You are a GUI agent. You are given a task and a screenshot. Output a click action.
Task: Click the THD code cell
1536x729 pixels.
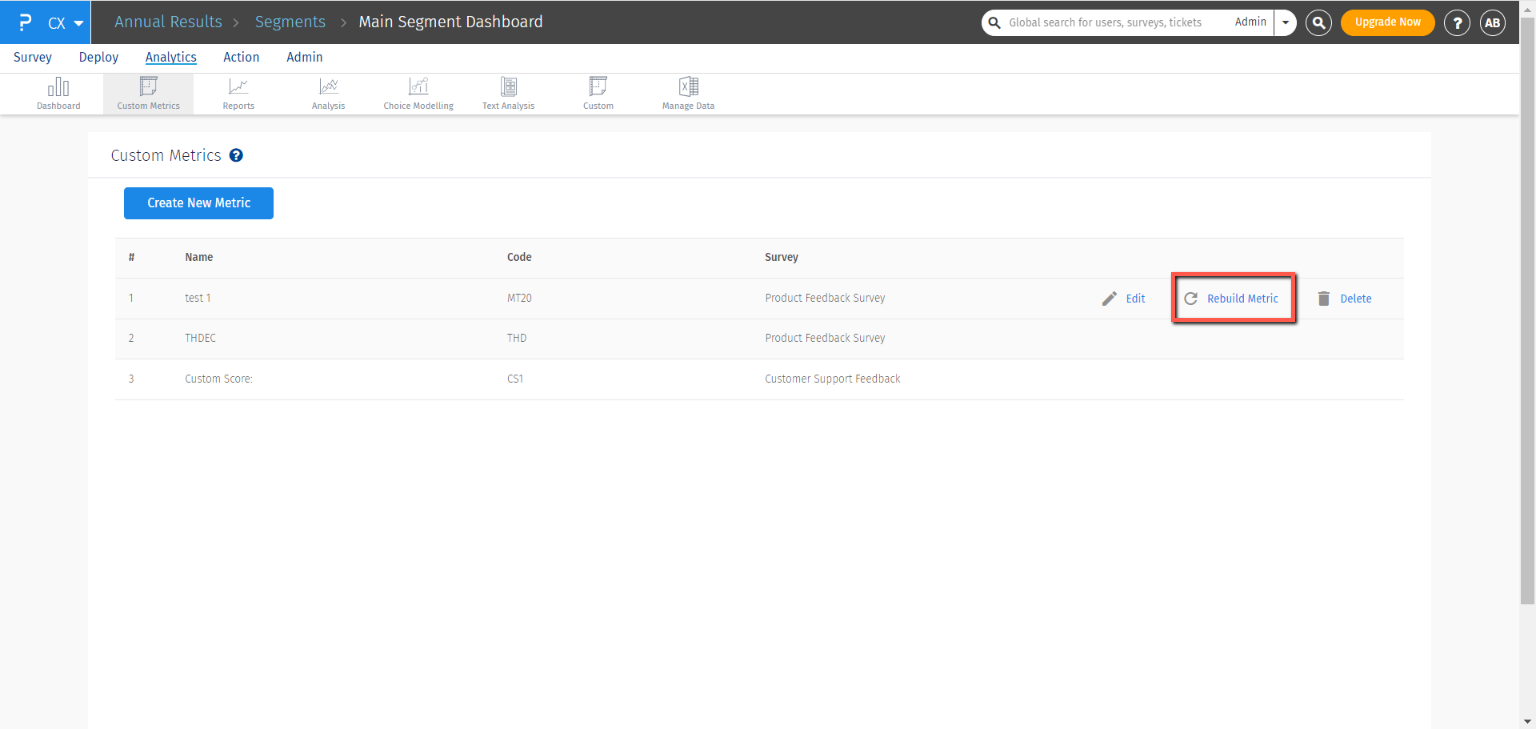tap(517, 338)
